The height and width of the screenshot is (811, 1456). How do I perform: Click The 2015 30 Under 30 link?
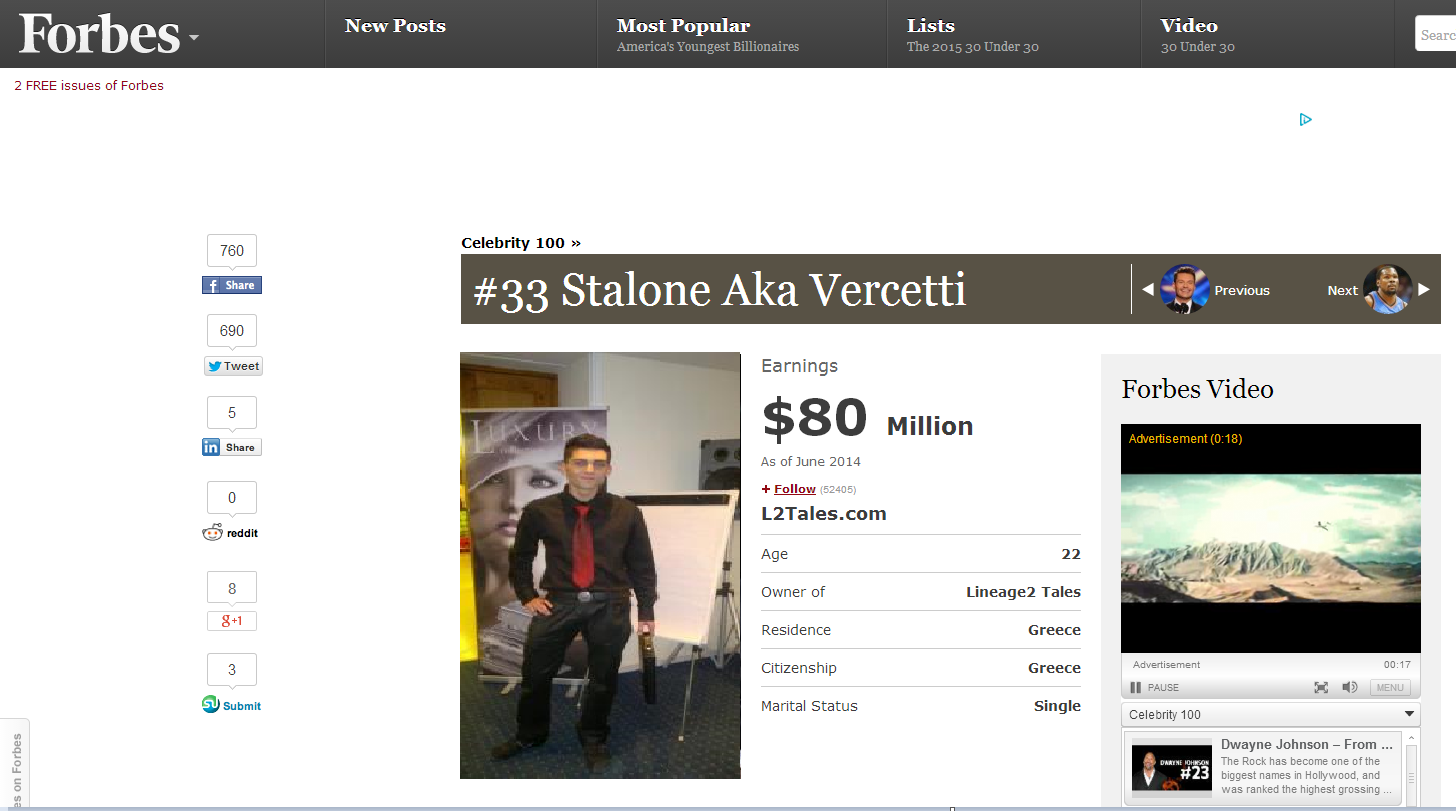click(x=972, y=47)
